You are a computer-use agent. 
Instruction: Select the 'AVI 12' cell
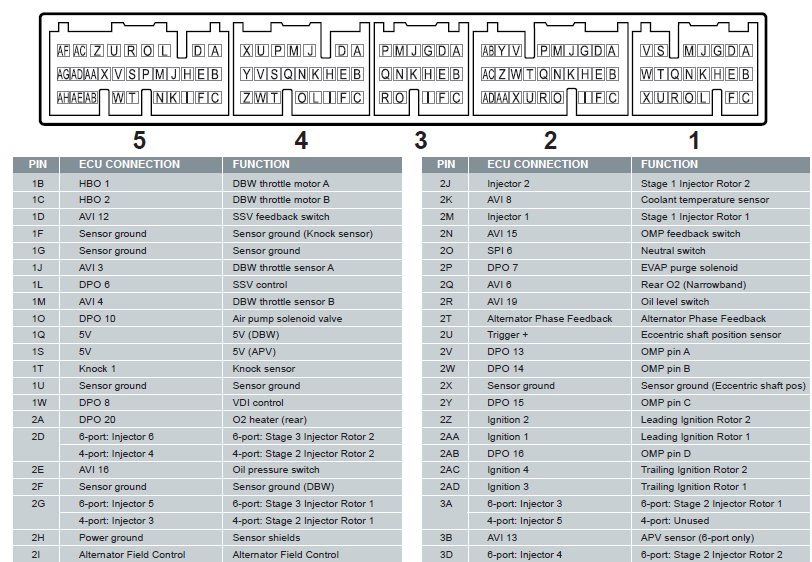point(141,217)
